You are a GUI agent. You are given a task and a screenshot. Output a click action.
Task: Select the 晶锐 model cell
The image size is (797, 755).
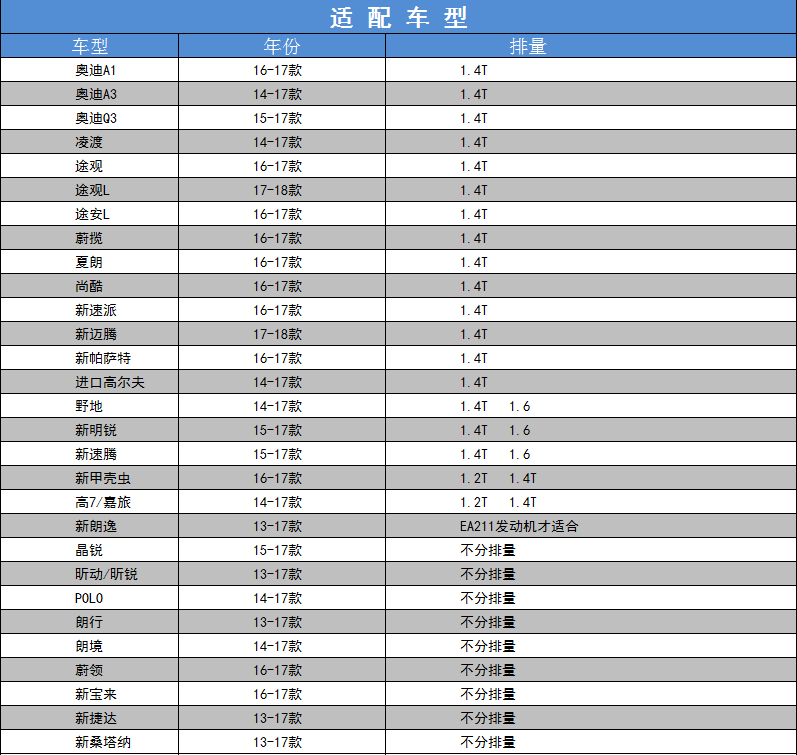click(89, 550)
